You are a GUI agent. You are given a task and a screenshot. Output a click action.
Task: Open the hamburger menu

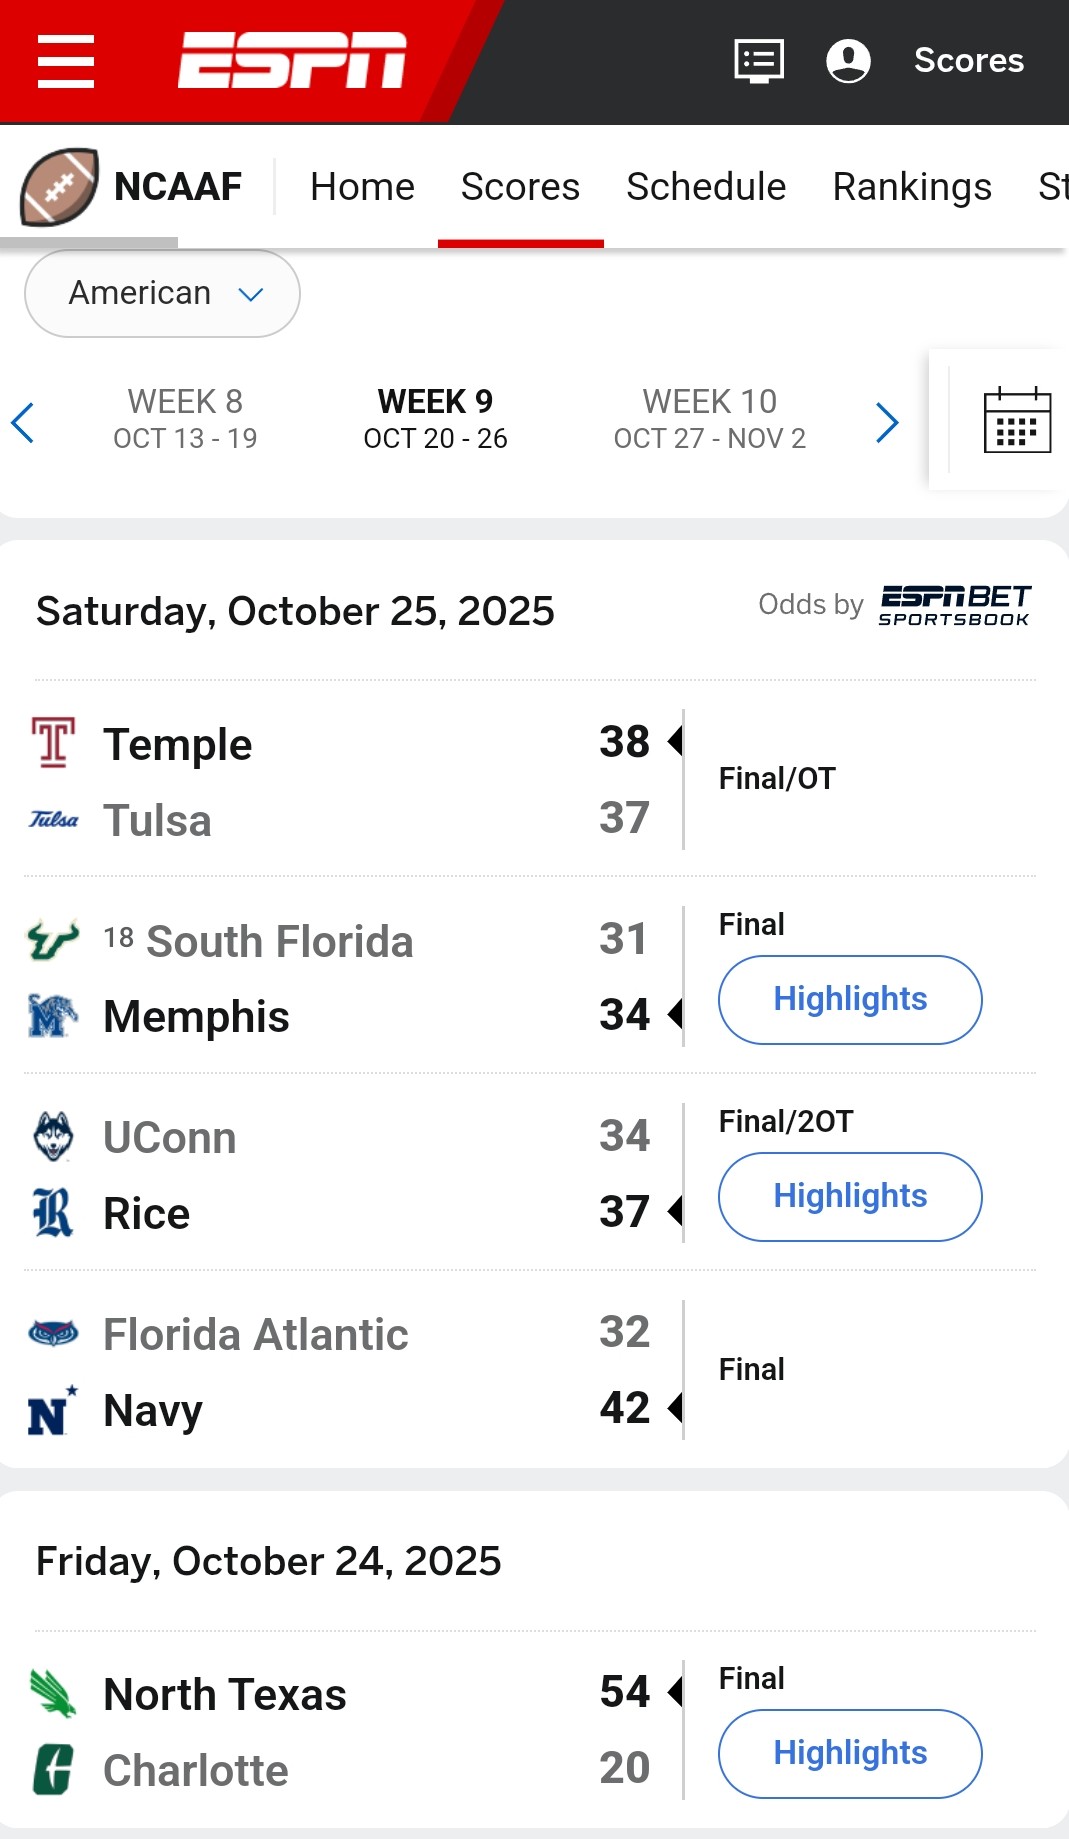[66, 61]
